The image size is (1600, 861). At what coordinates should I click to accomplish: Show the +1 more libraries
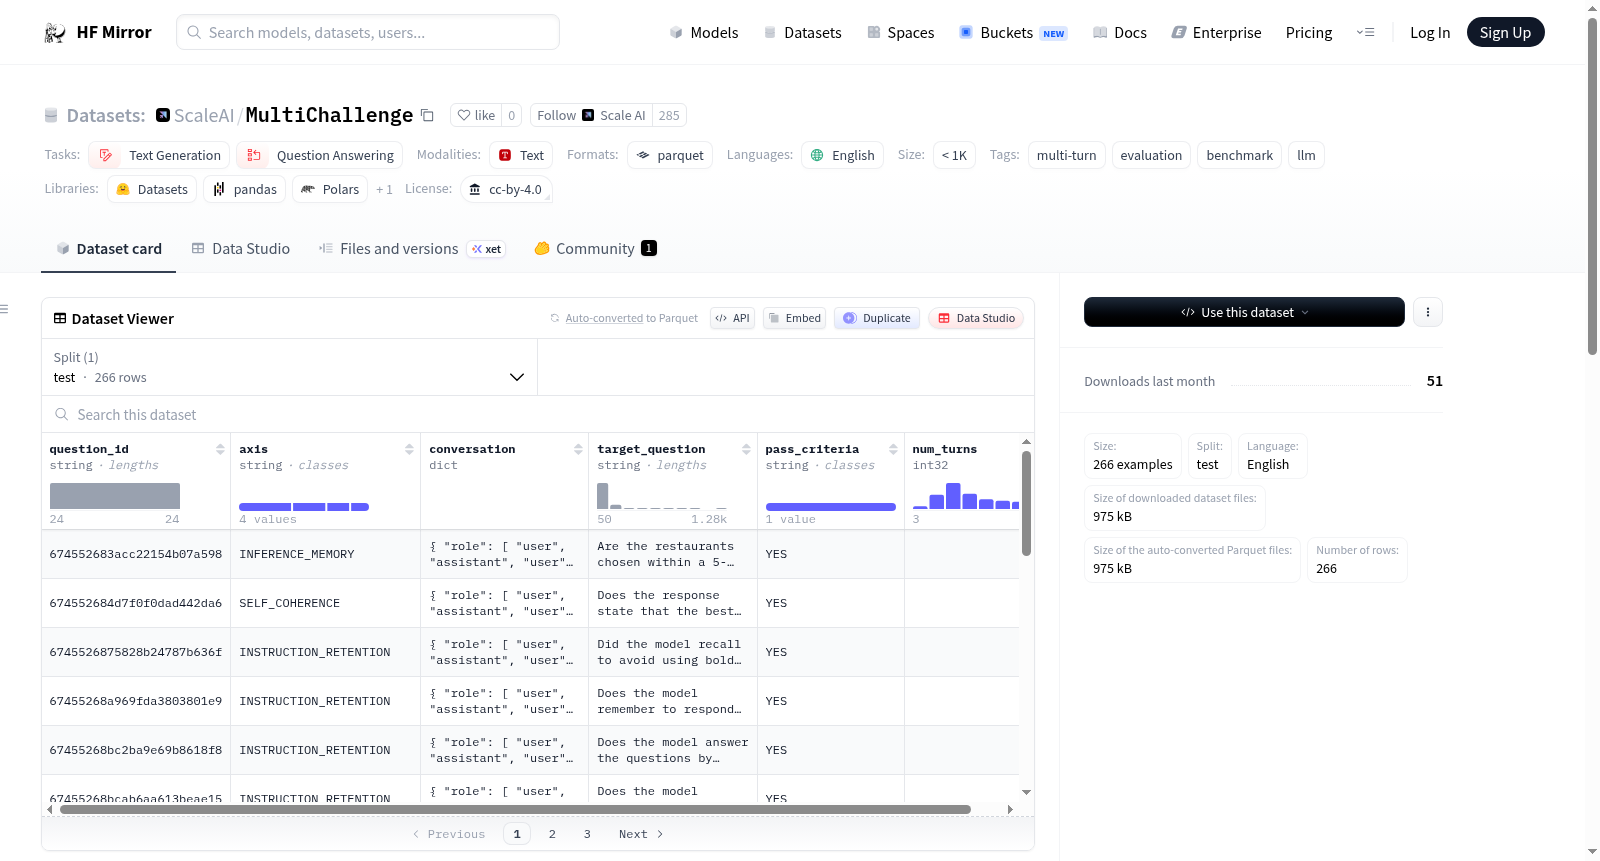[x=384, y=190]
